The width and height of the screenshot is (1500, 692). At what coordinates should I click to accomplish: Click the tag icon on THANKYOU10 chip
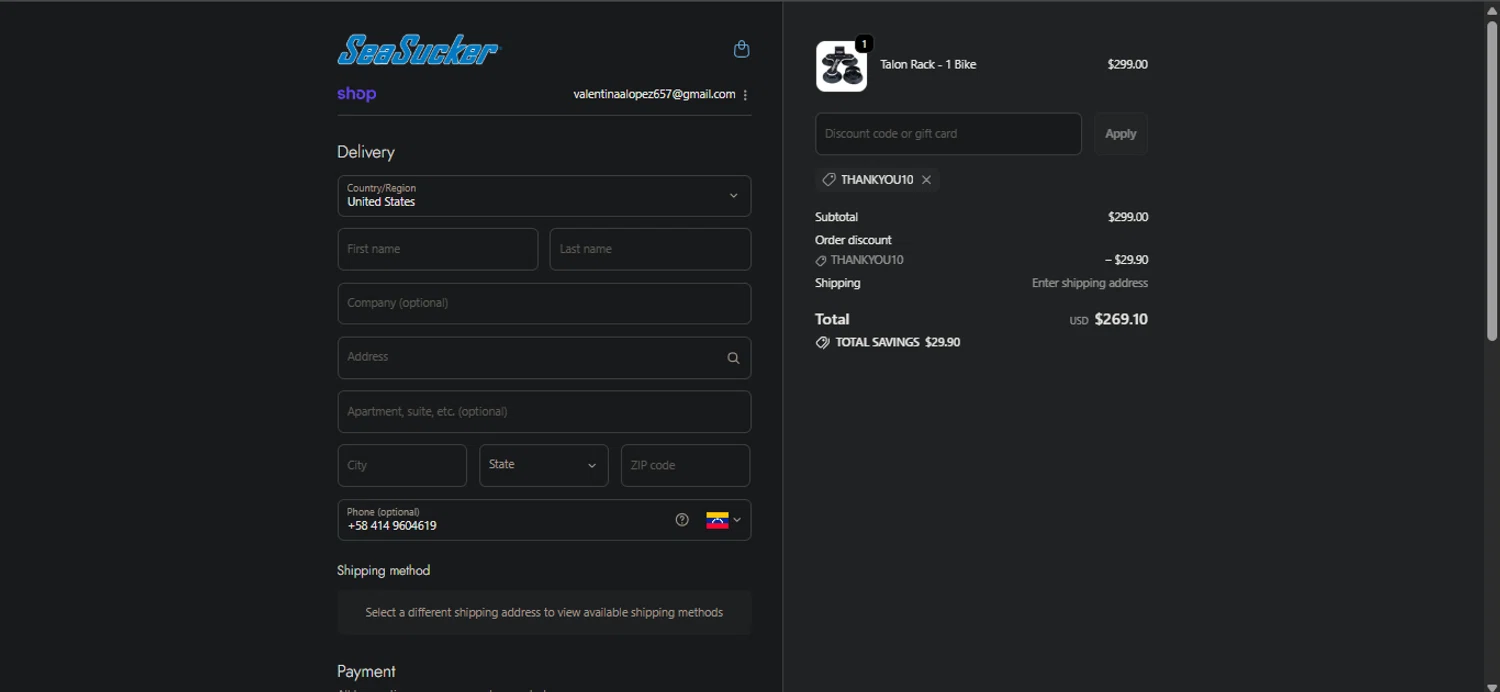[828, 180]
